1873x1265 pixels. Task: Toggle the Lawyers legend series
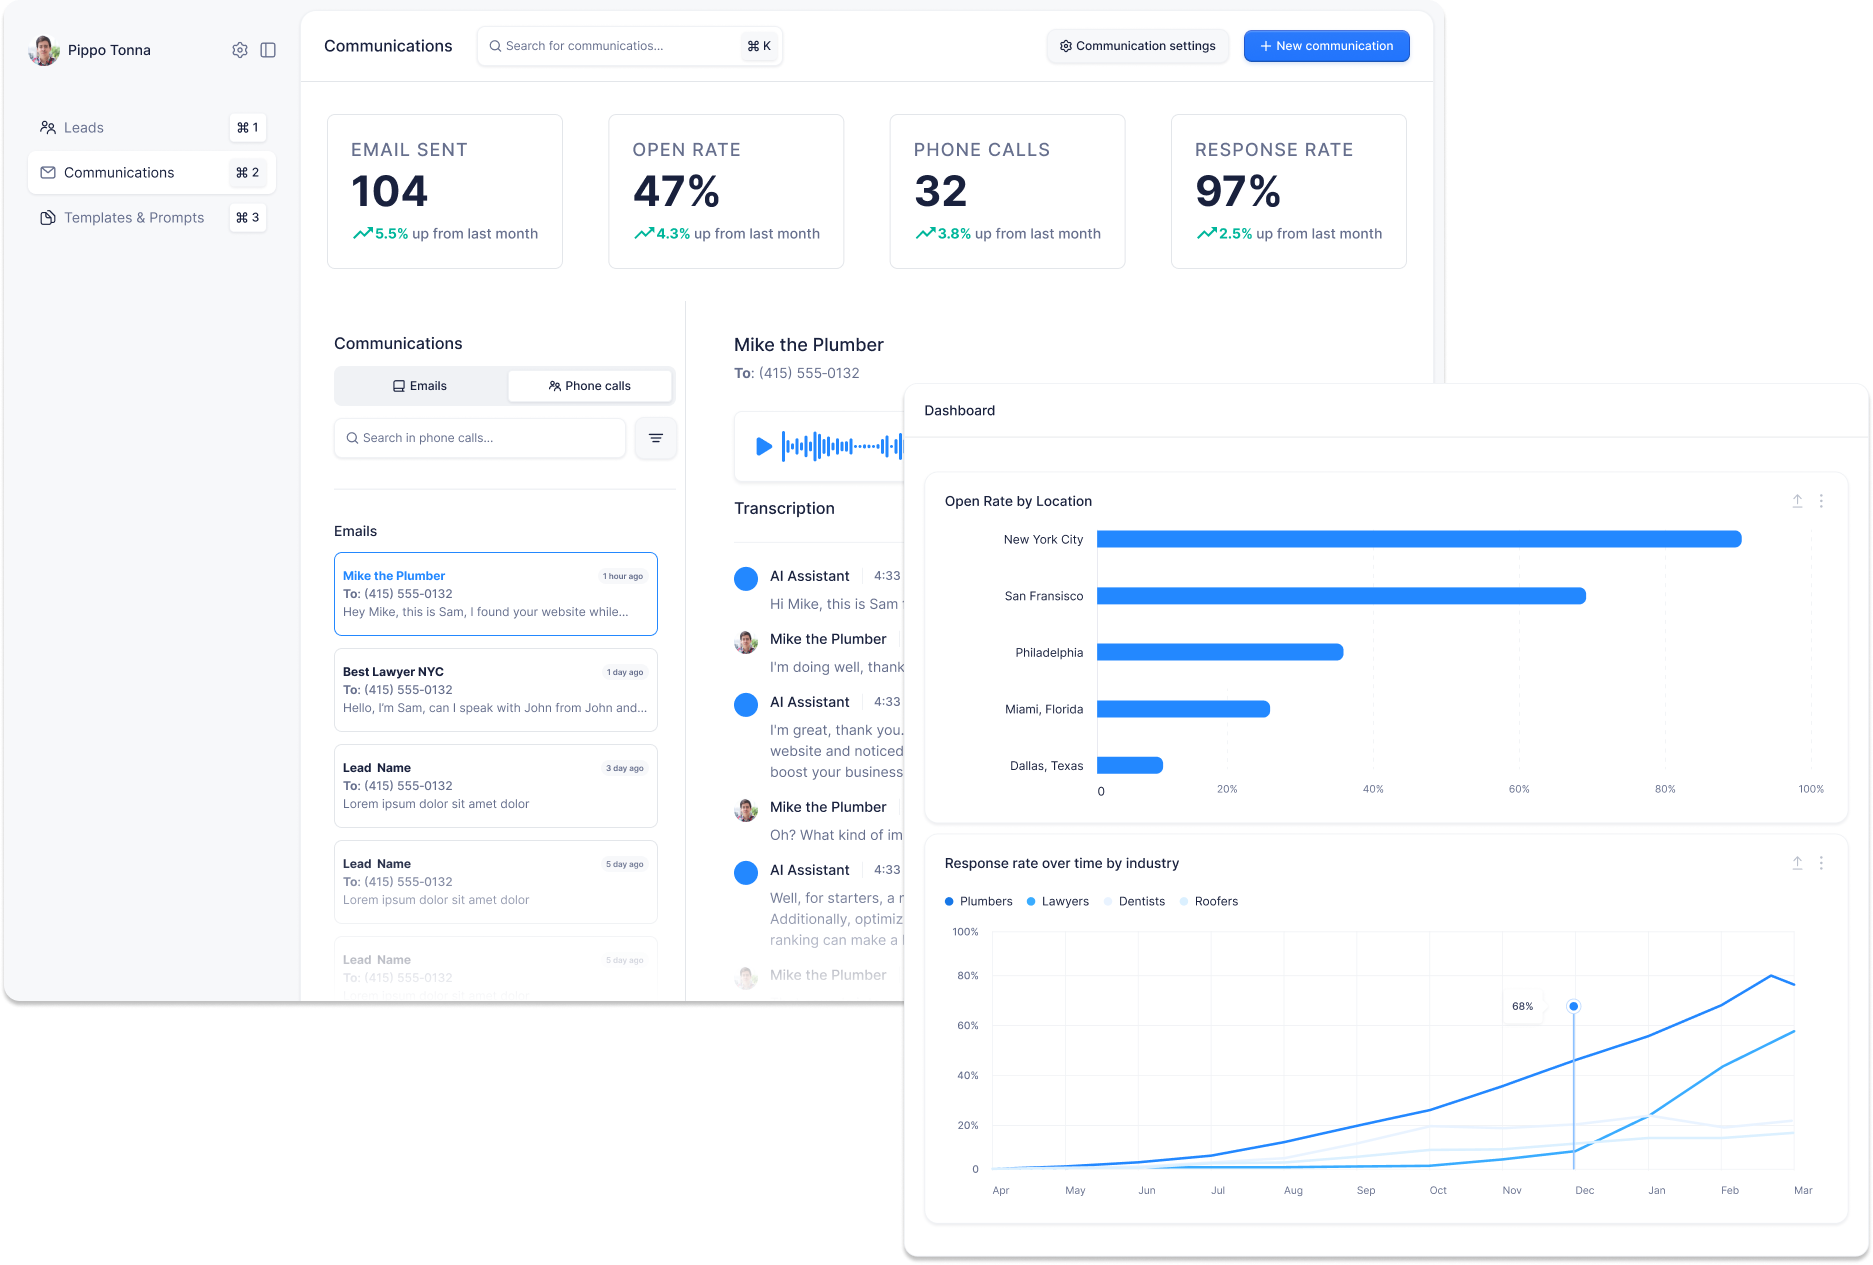pos(1058,901)
